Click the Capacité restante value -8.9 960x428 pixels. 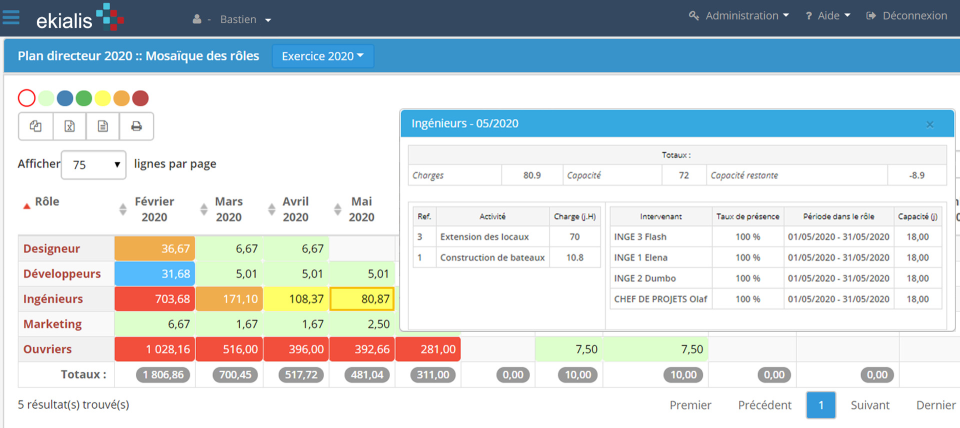point(917,175)
